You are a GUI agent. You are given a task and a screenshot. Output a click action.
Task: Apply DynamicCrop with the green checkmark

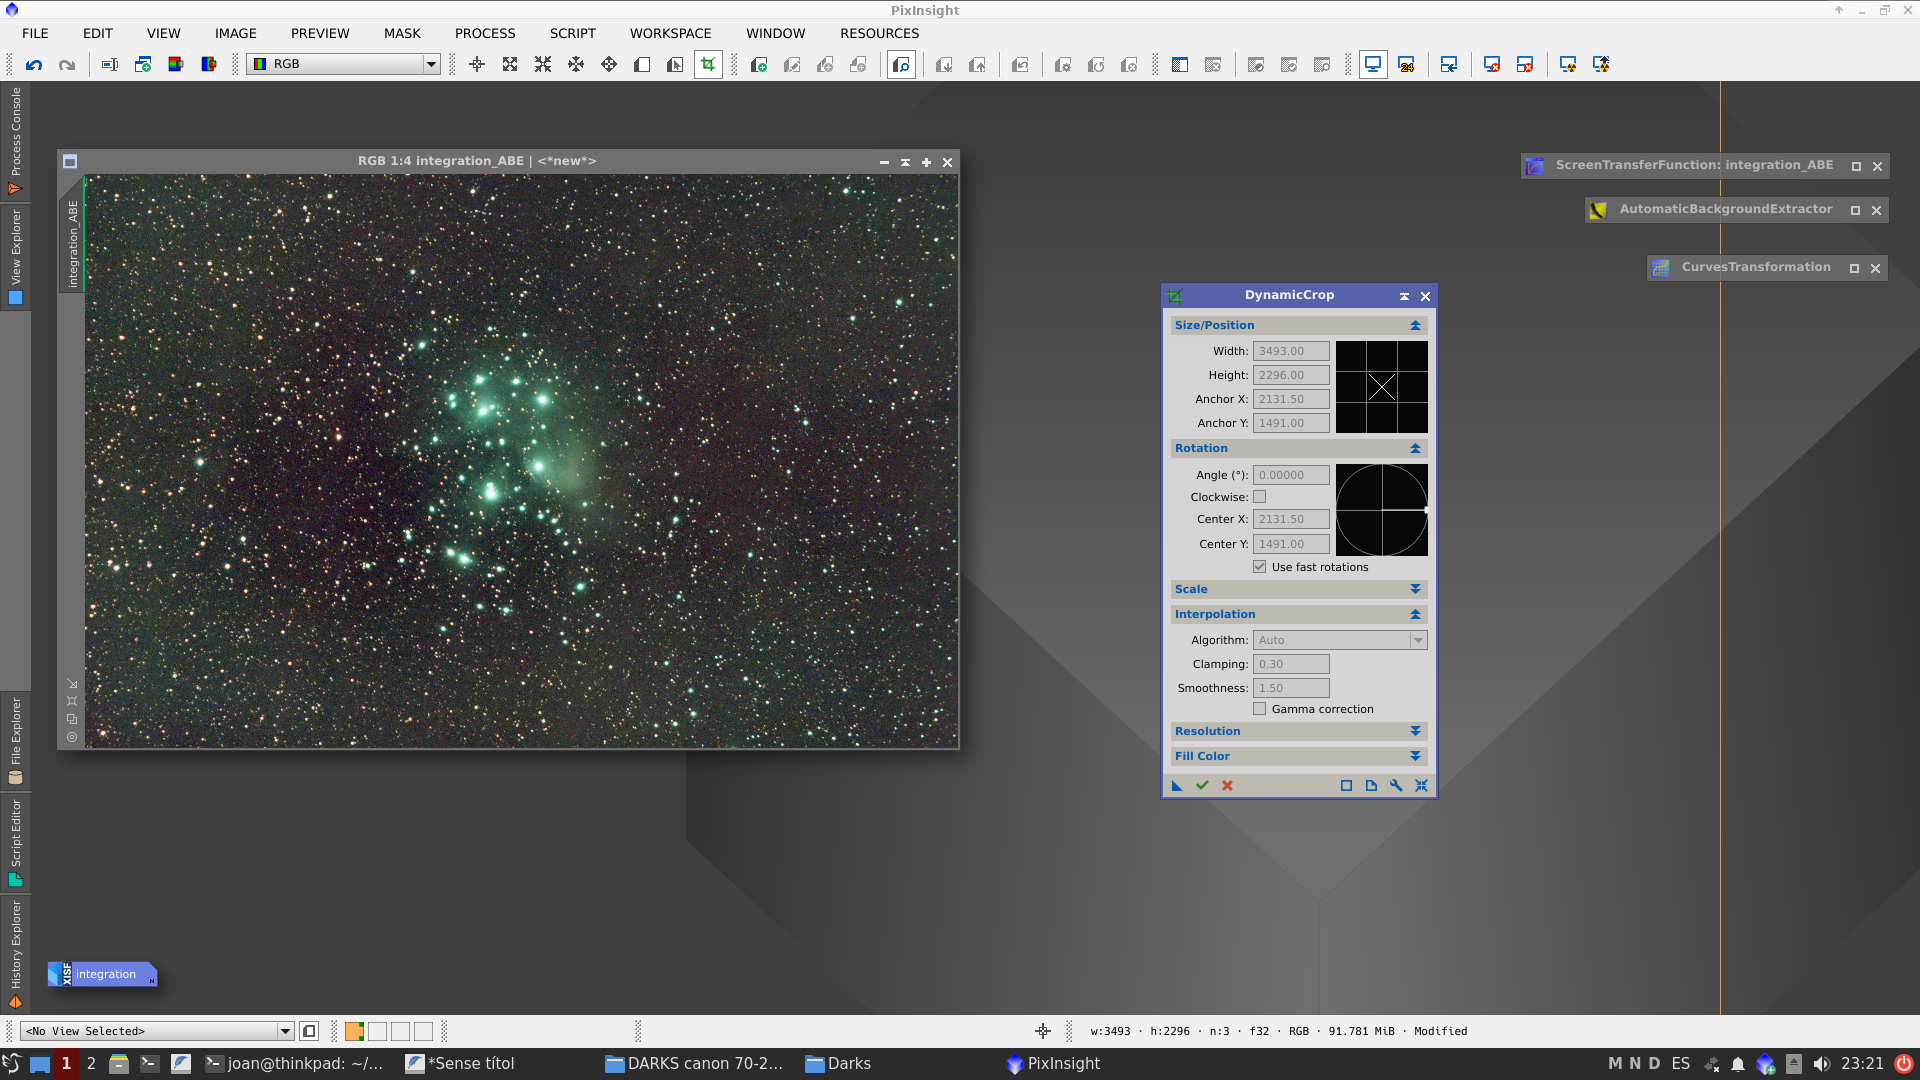pos(1202,786)
